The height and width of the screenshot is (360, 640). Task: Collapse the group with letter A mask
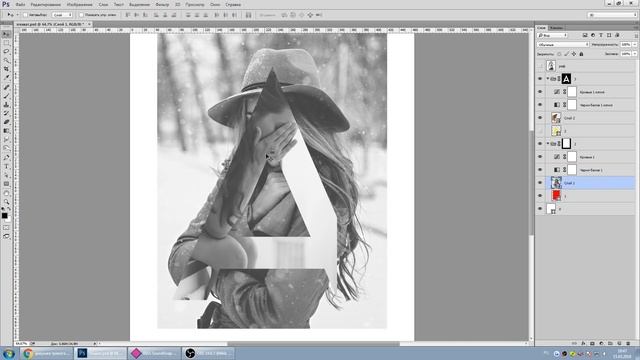(548, 79)
